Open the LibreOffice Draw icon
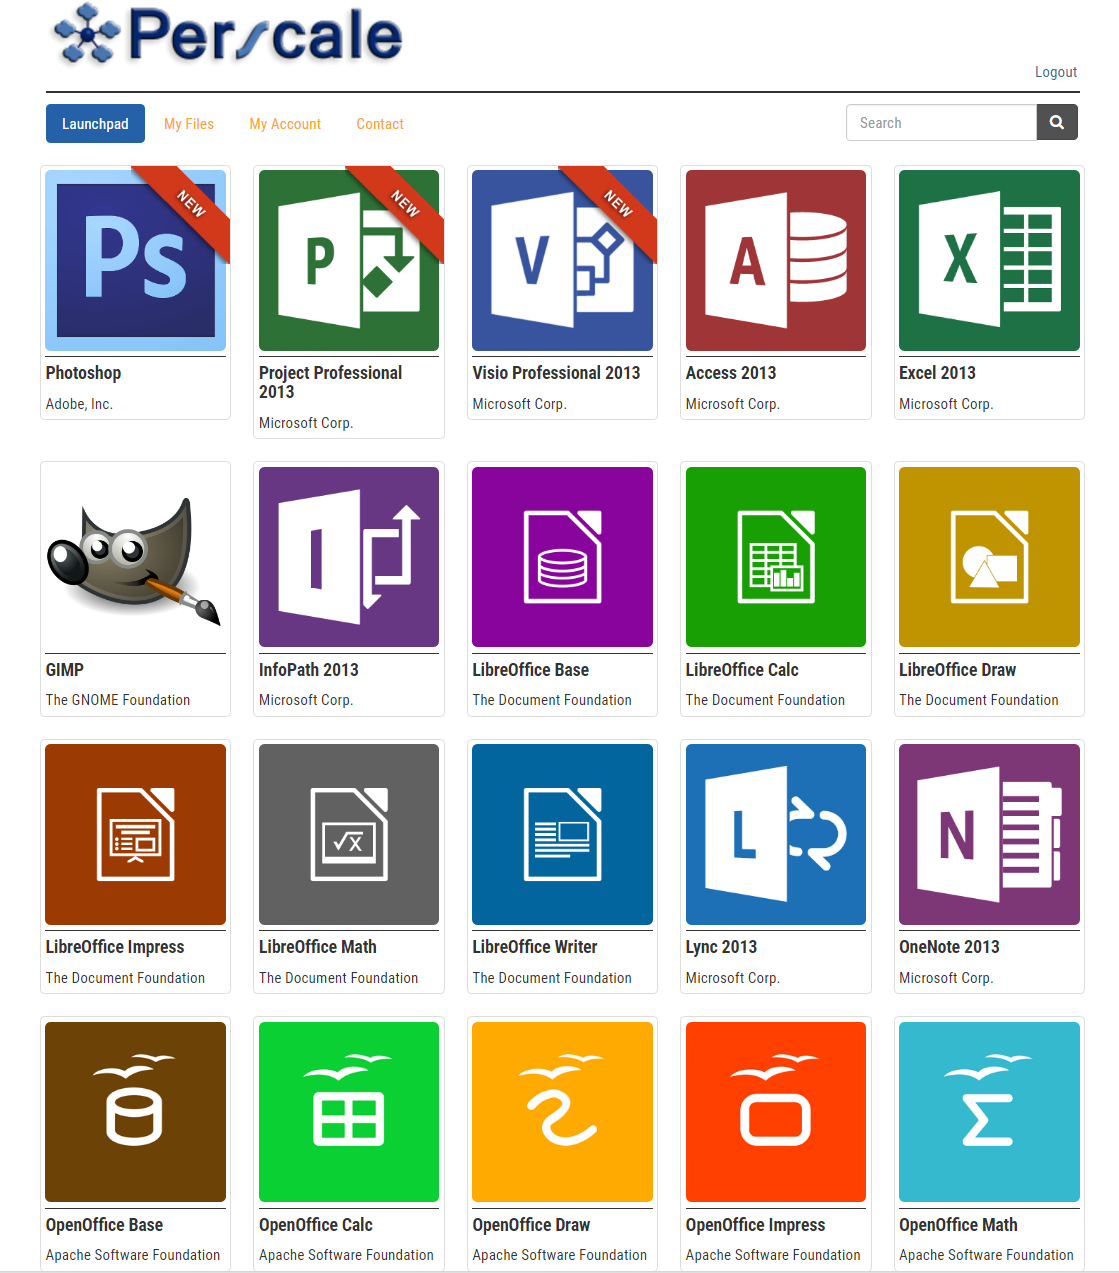1119x1273 pixels. 989,557
